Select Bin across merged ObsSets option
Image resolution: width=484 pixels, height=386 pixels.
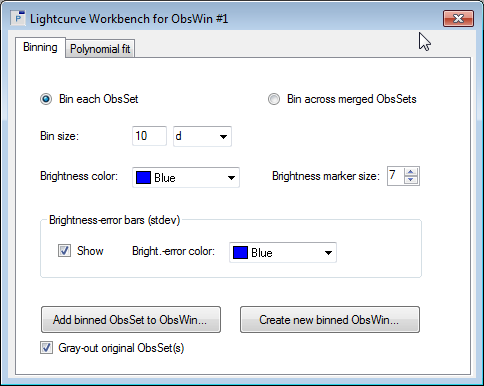pos(274,99)
